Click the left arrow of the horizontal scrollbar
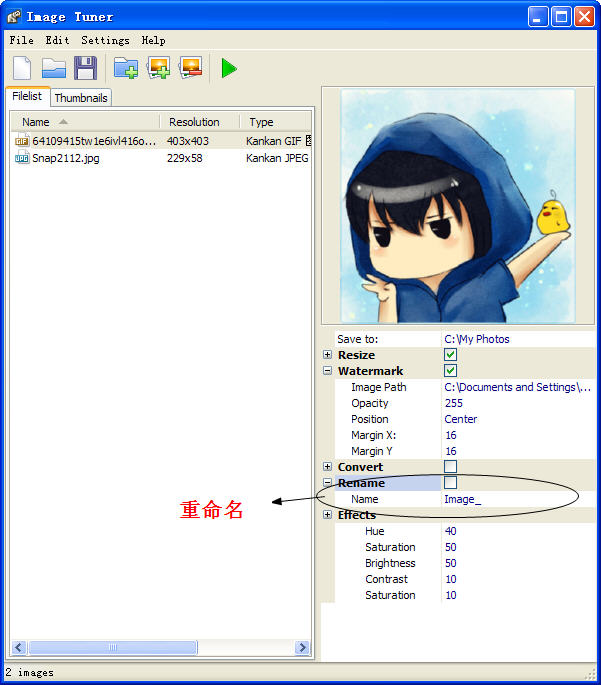The image size is (601, 685). [x=18, y=647]
